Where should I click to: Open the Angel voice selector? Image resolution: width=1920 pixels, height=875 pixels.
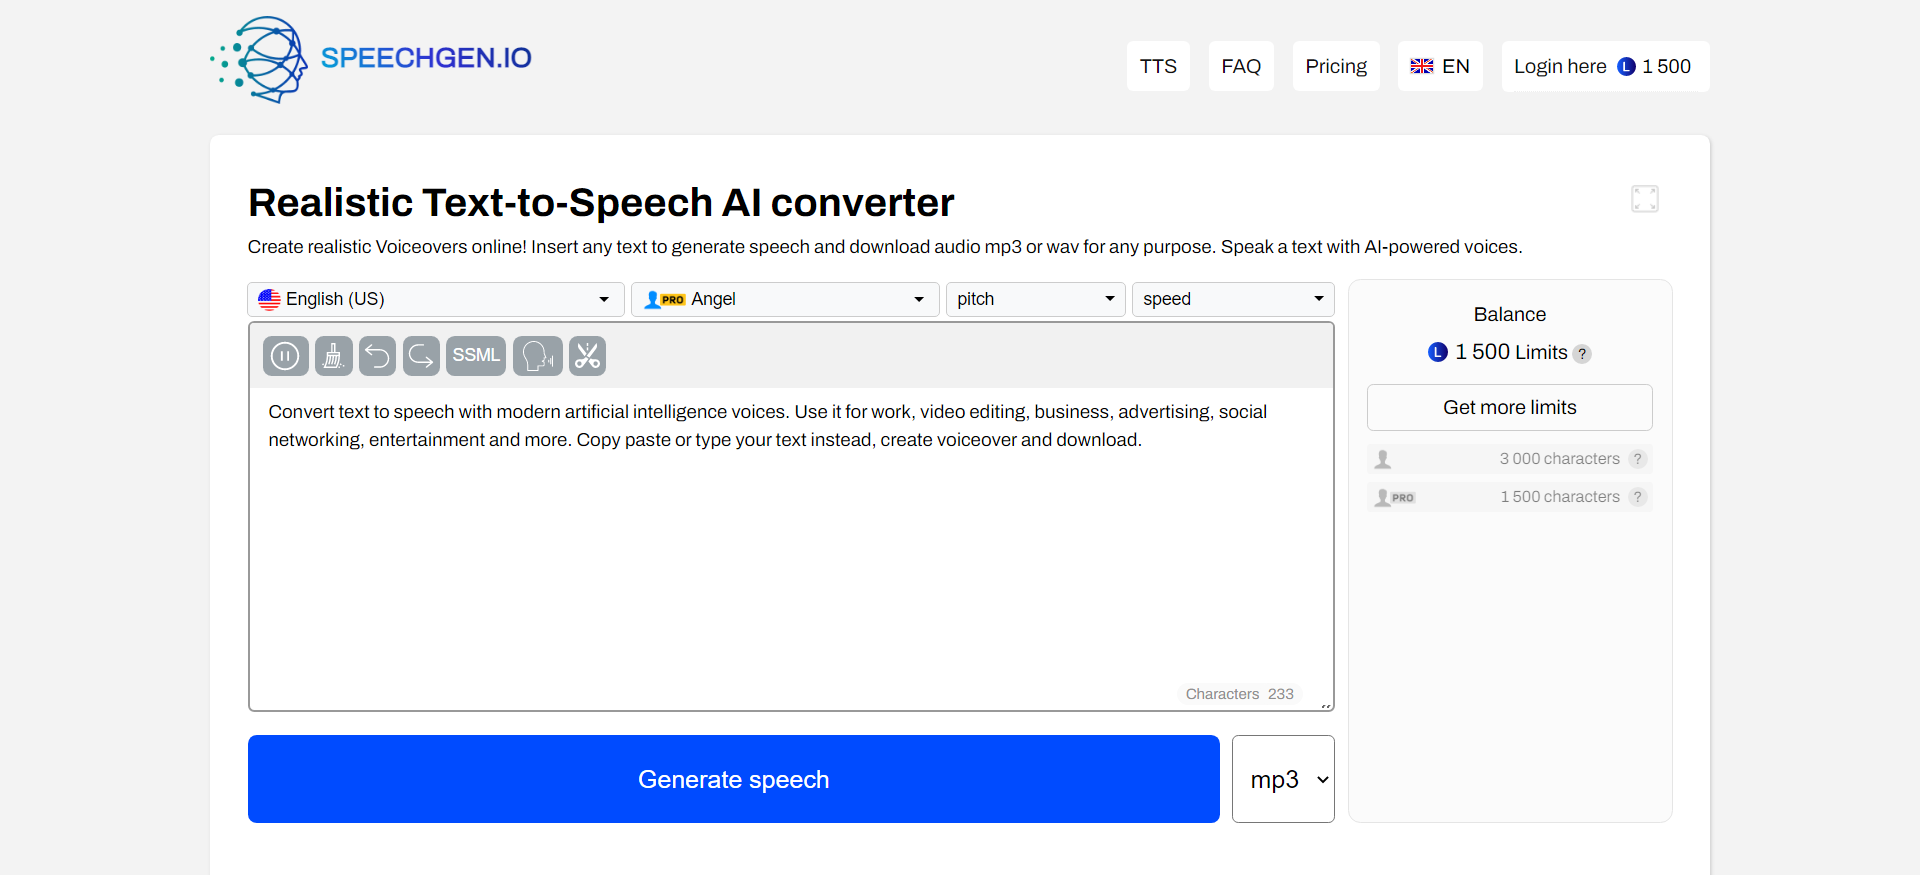point(785,299)
